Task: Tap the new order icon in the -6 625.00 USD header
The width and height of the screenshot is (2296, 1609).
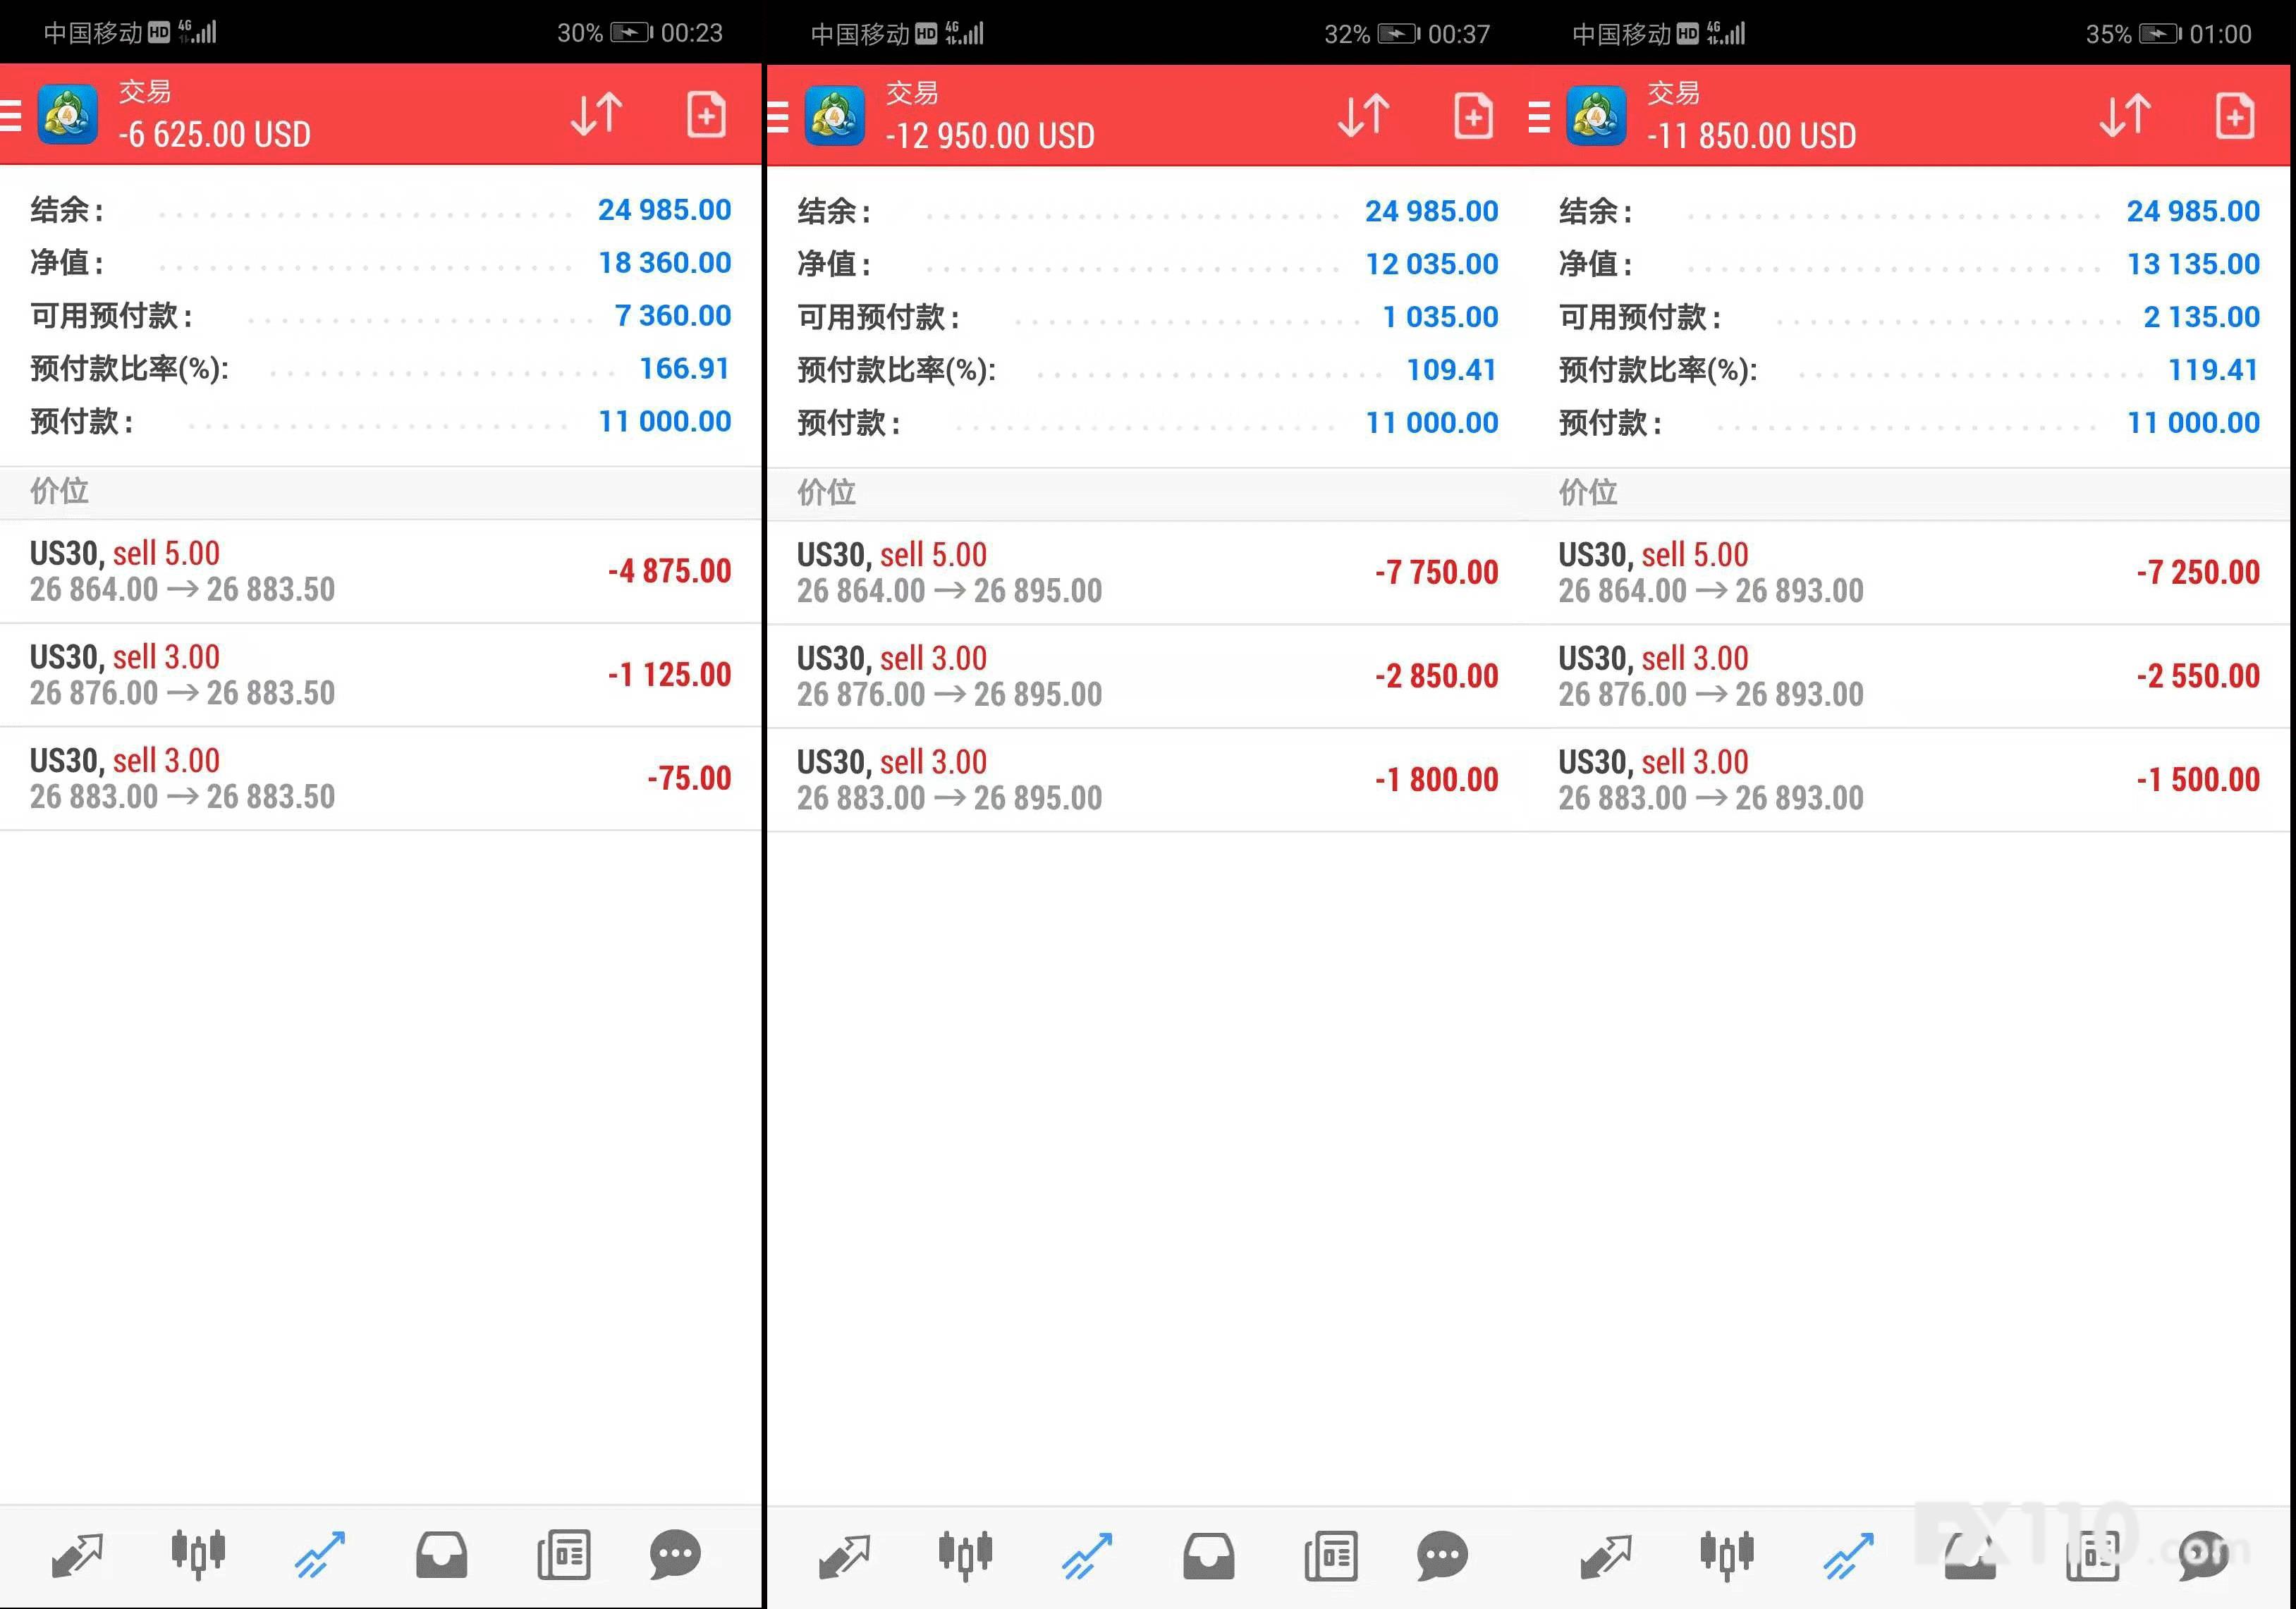Action: click(x=706, y=115)
